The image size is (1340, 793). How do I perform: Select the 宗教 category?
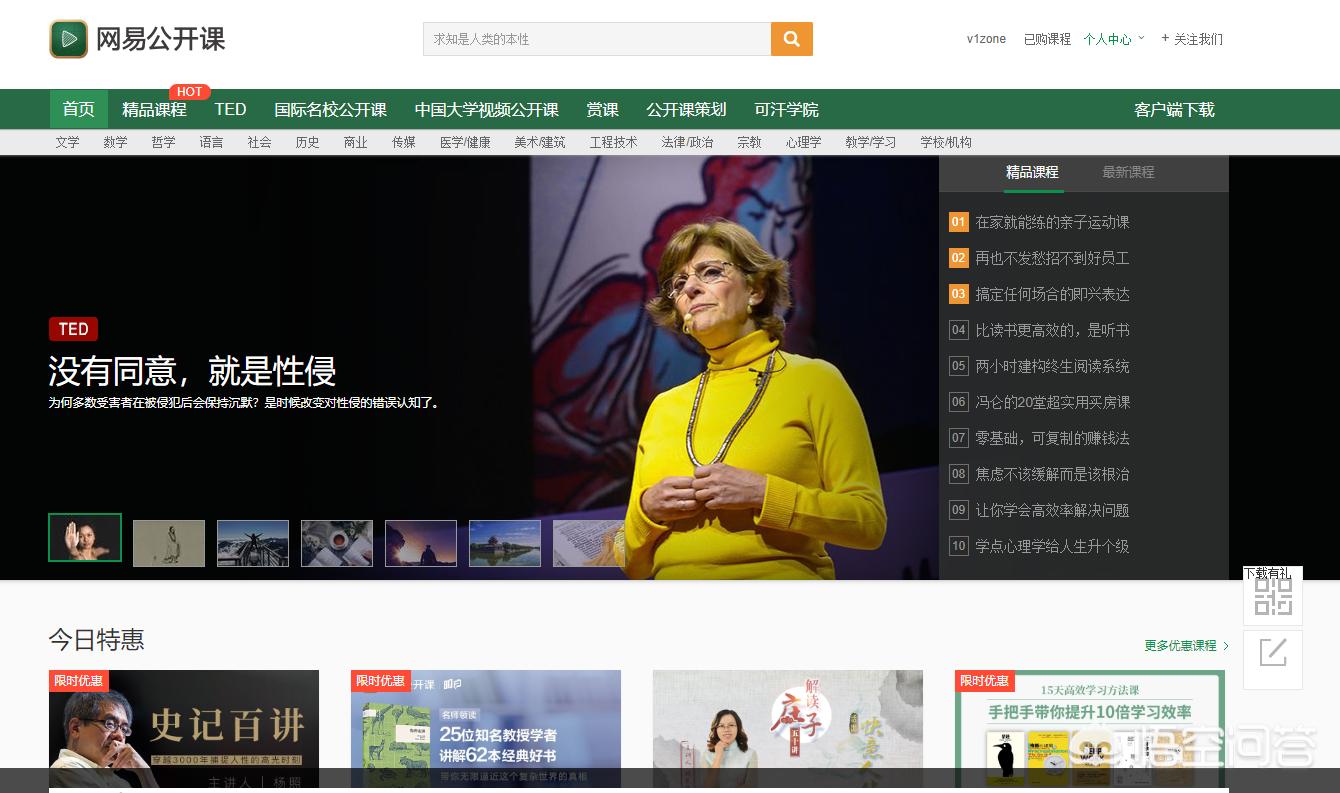click(749, 142)
